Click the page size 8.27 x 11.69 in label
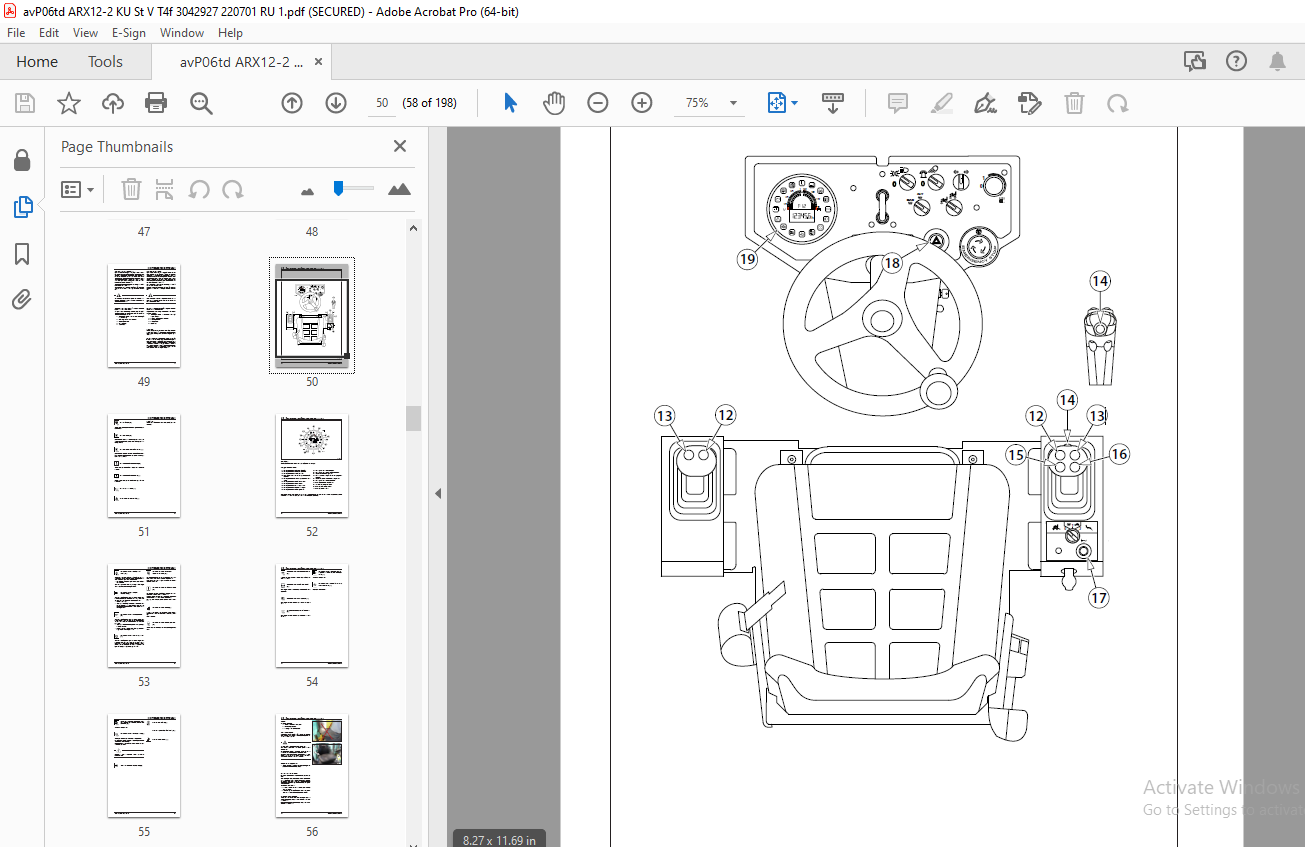 click(500, 840)
